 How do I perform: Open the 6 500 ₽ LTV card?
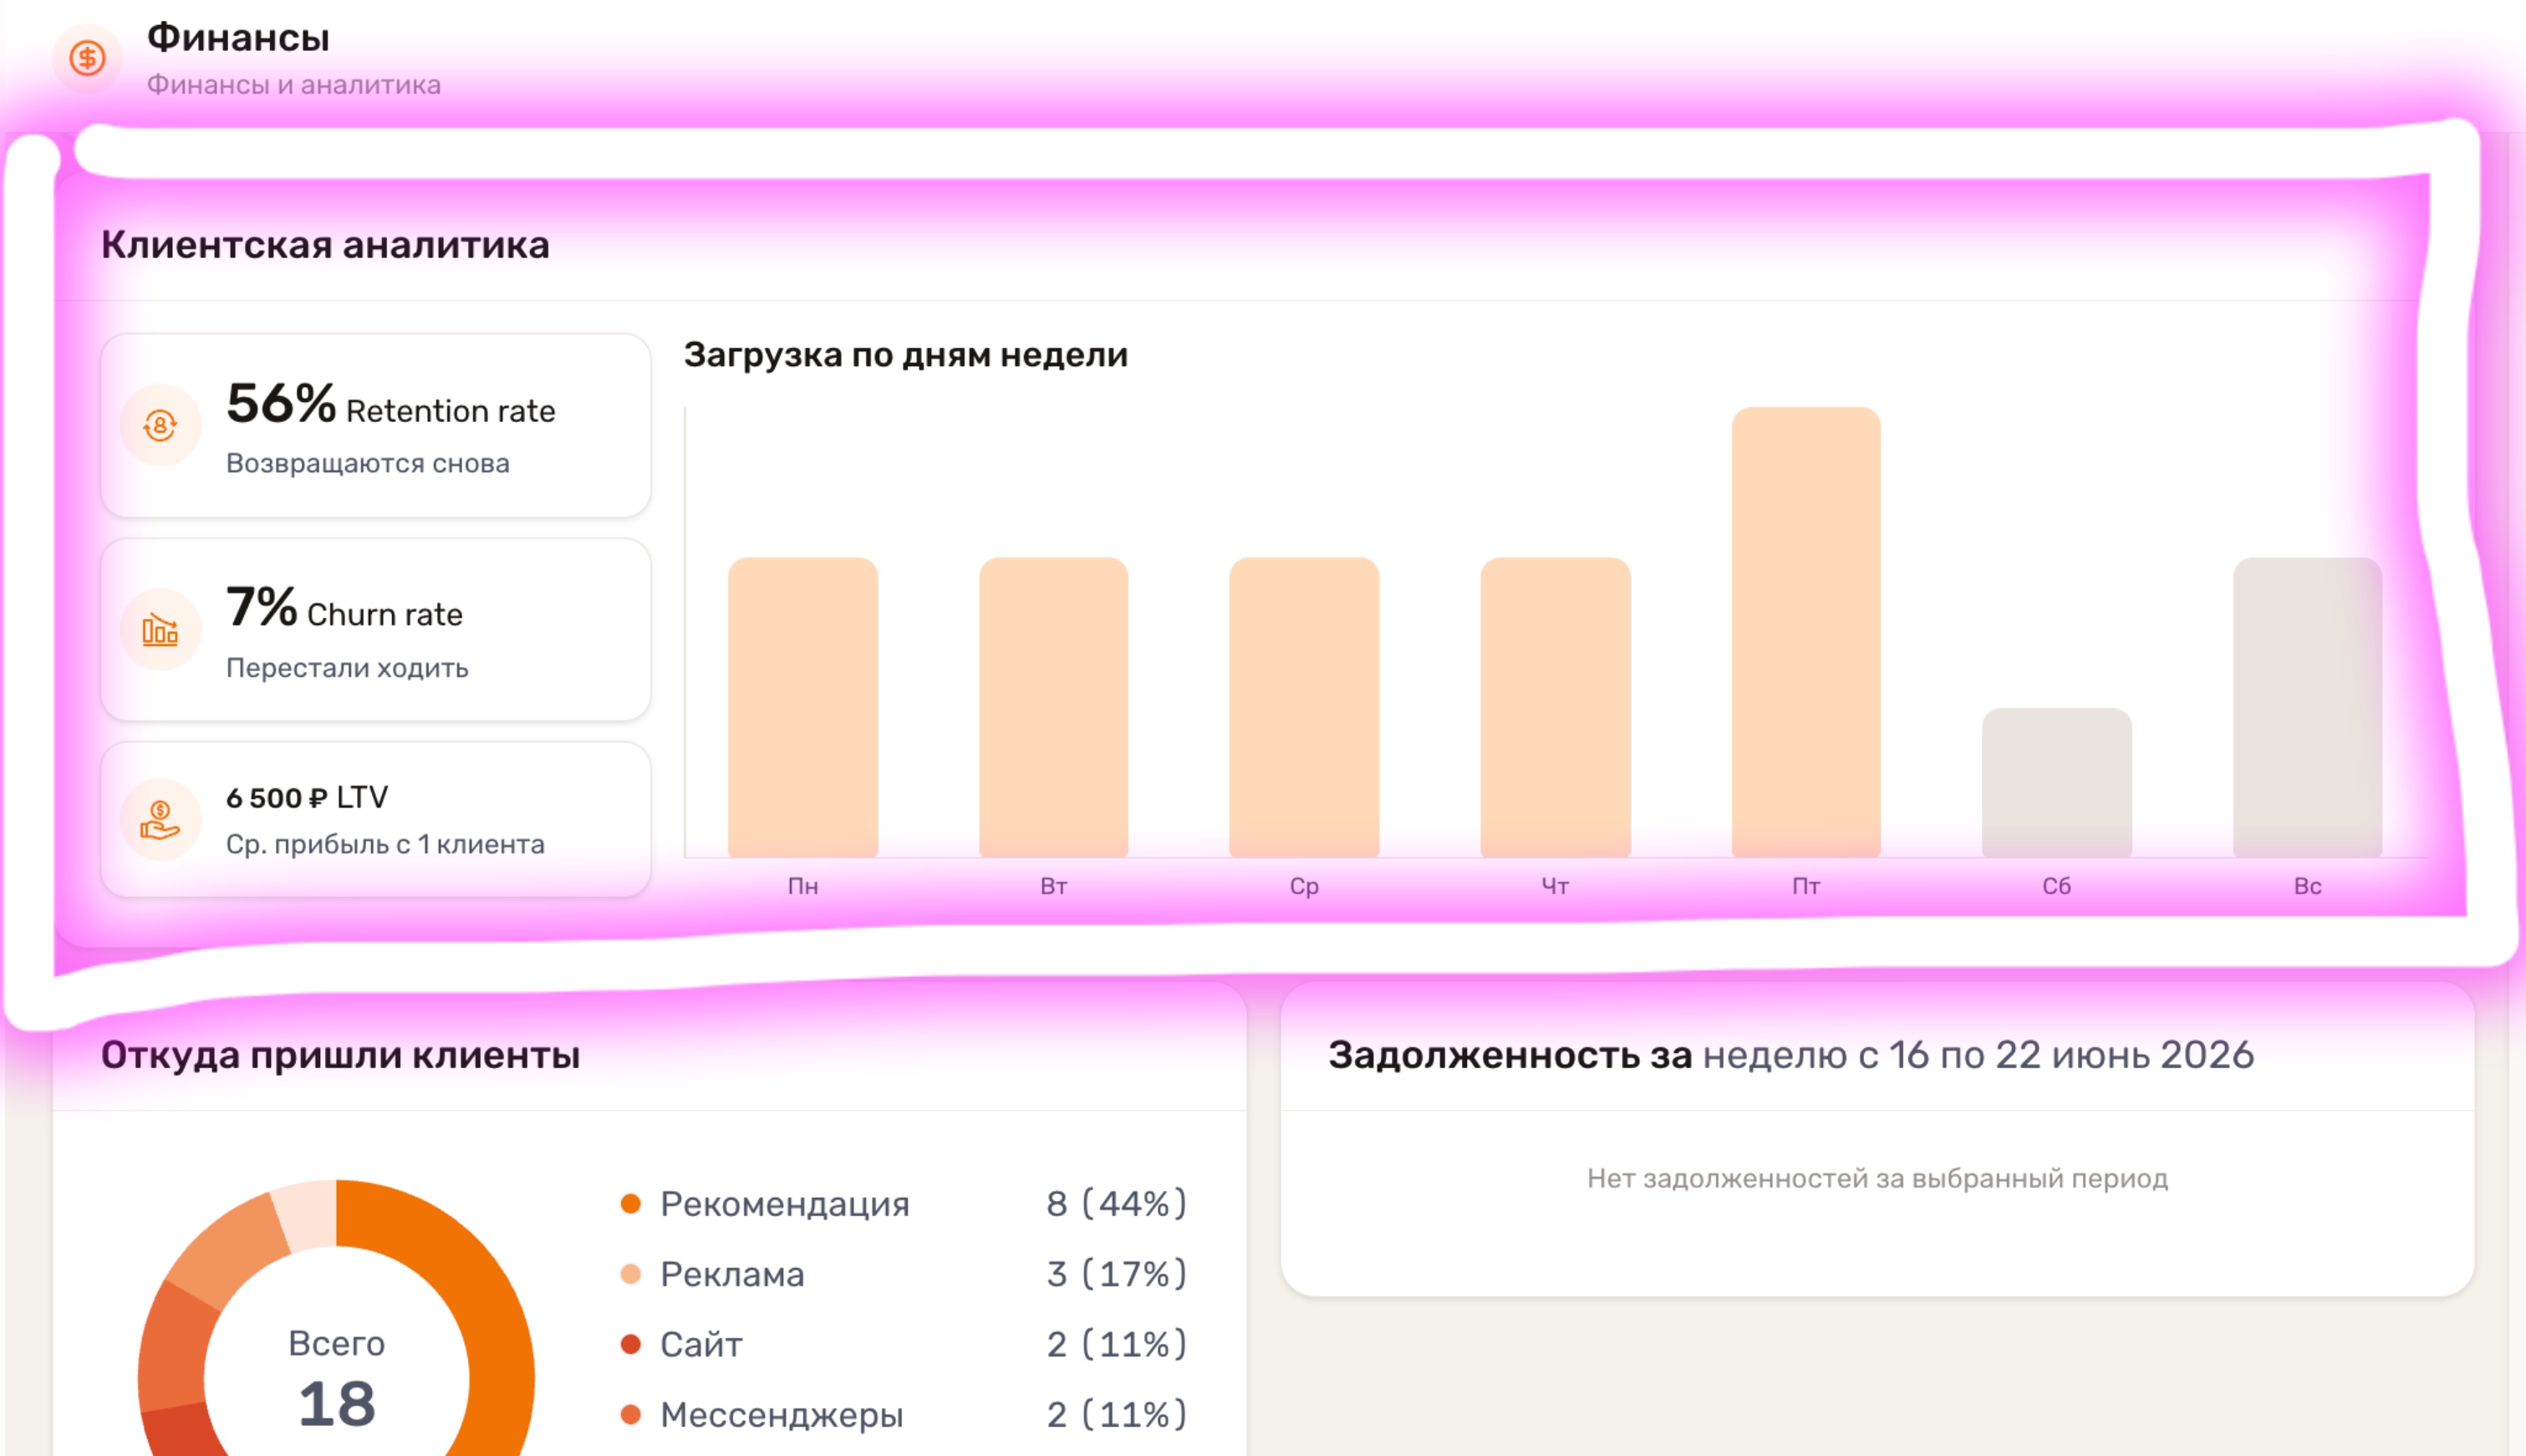[x=376, y=820]
